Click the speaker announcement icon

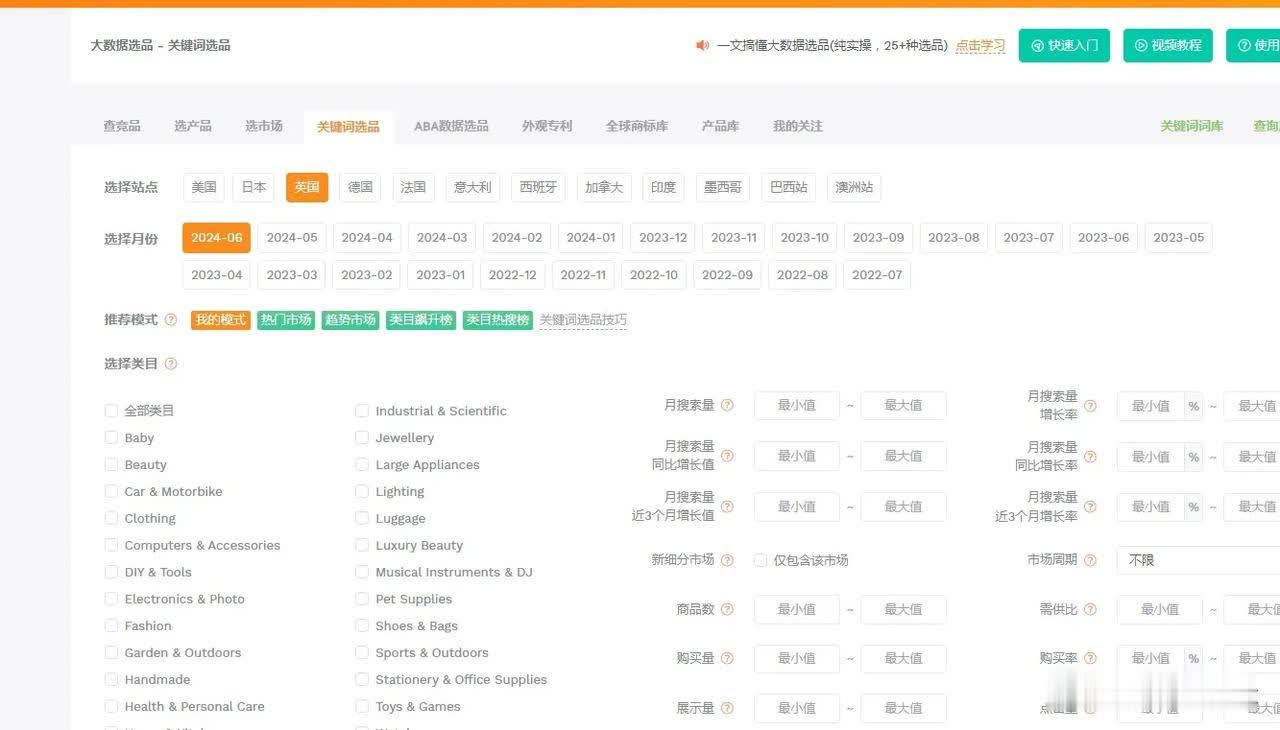(x=702, y=45)
